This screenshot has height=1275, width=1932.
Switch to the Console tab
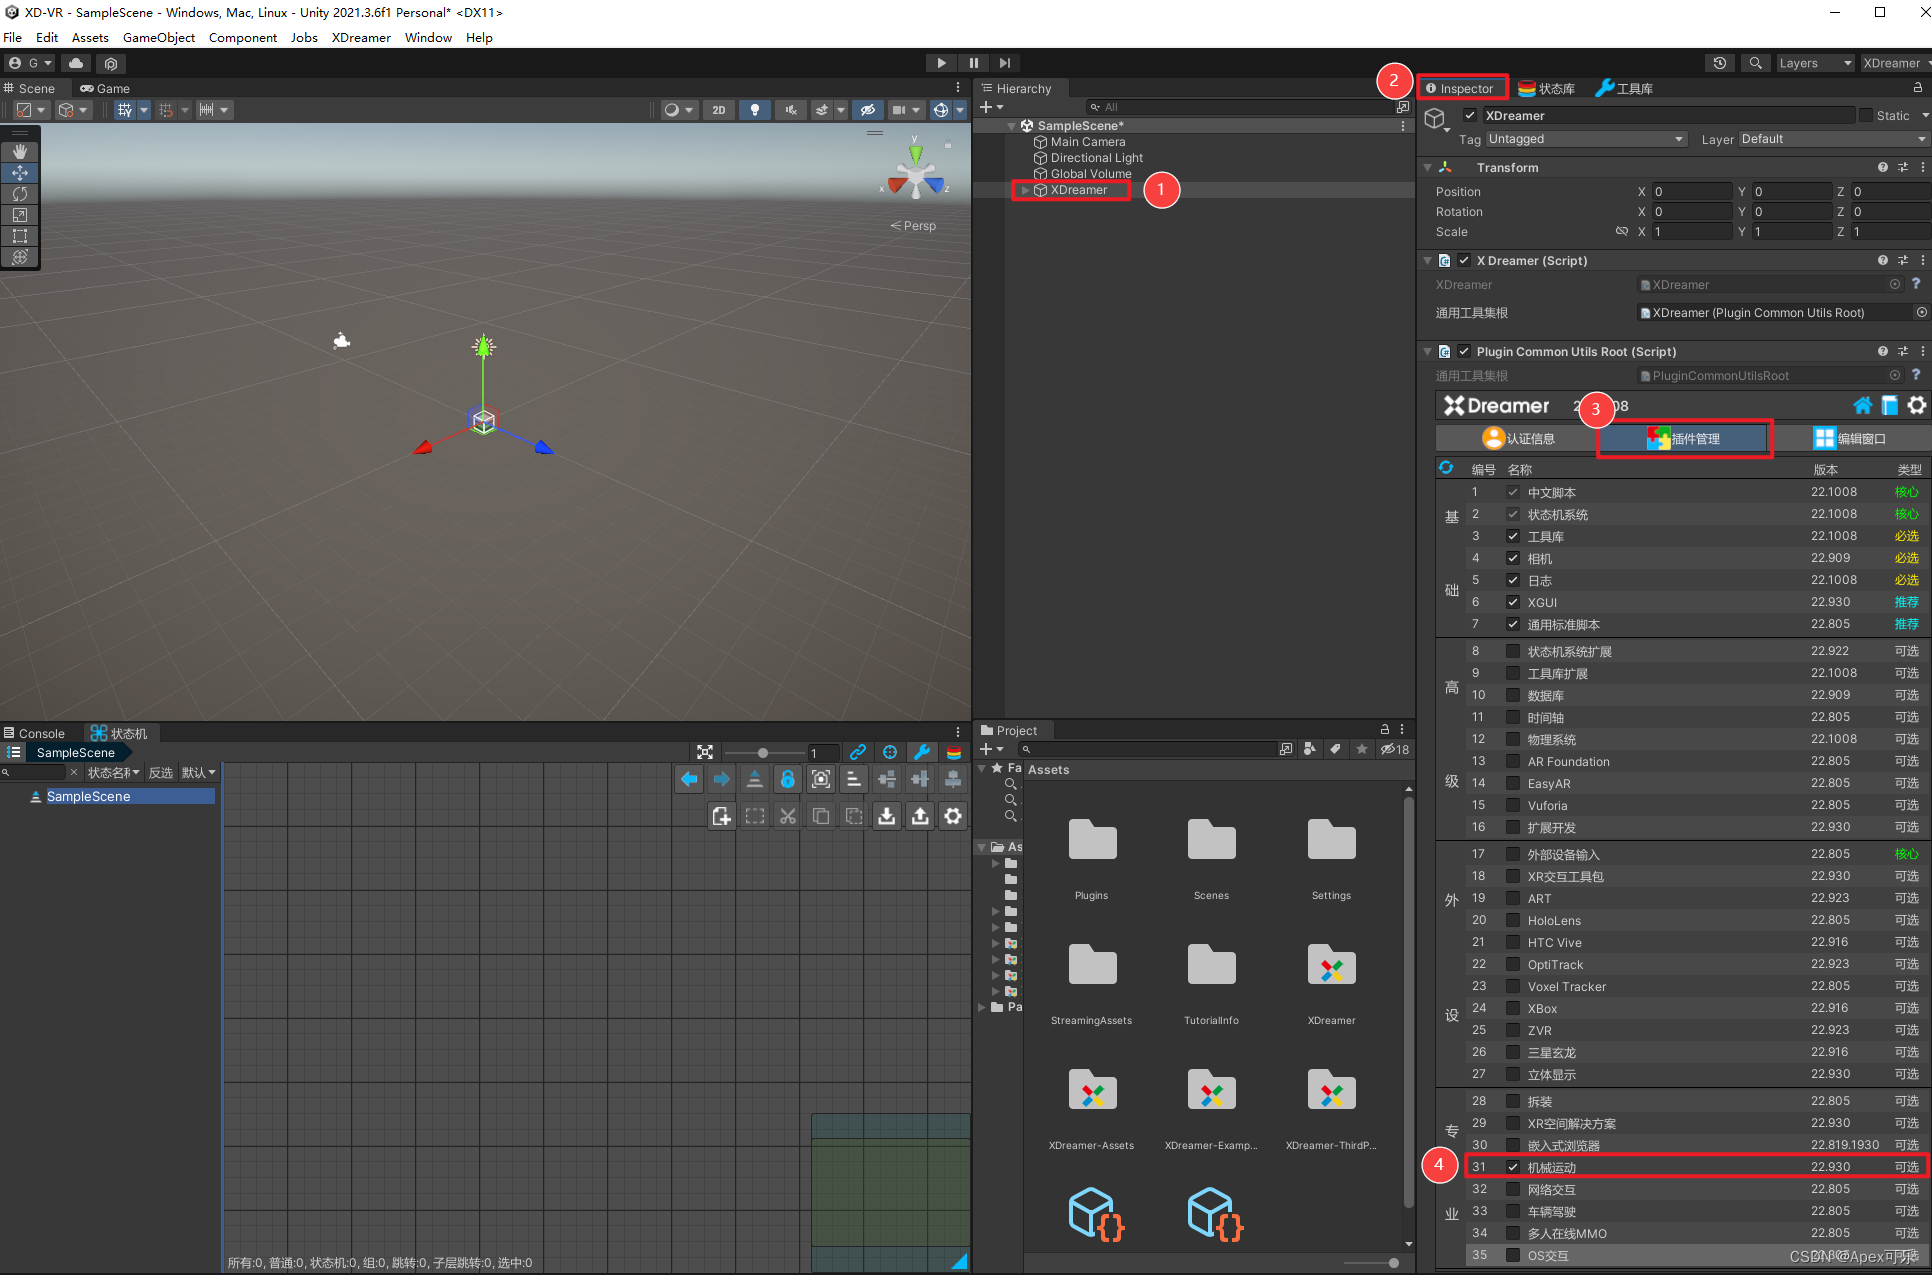(34, 733)
